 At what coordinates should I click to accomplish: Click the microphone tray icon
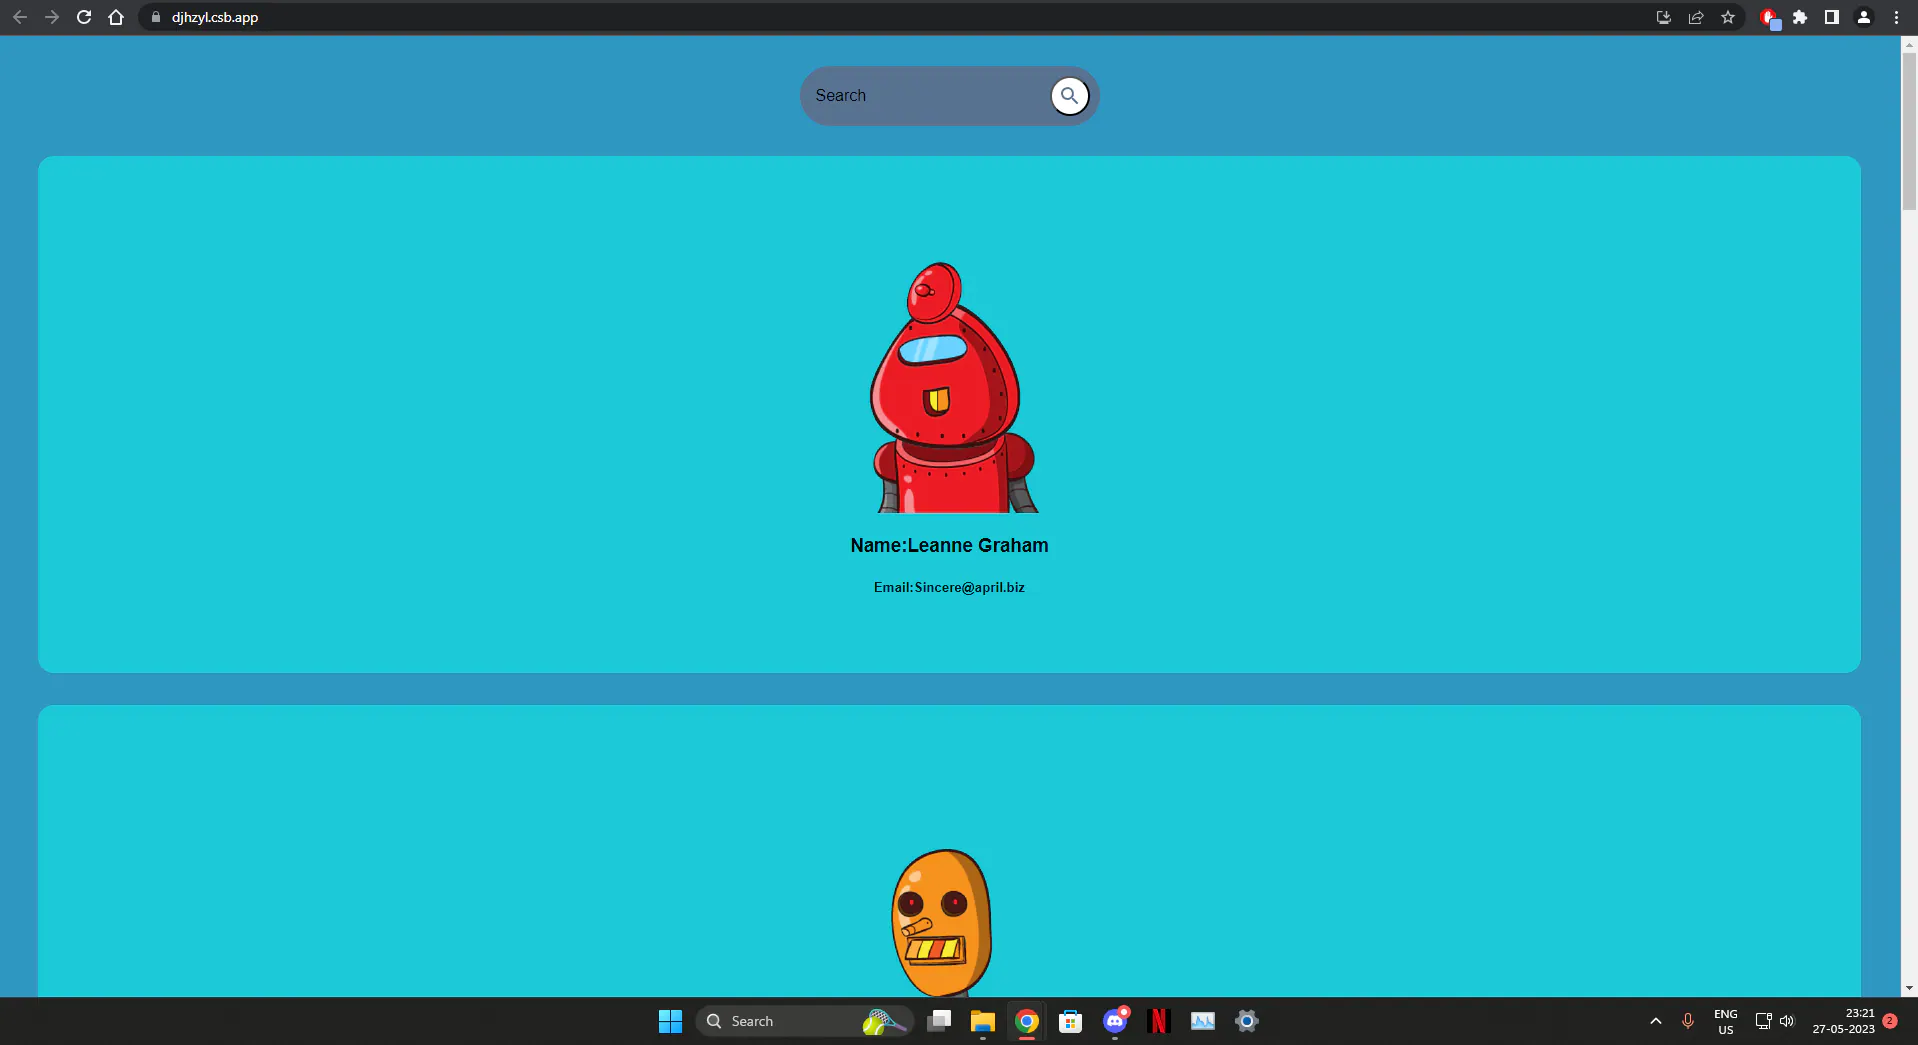click(x=1688, y=1021)
